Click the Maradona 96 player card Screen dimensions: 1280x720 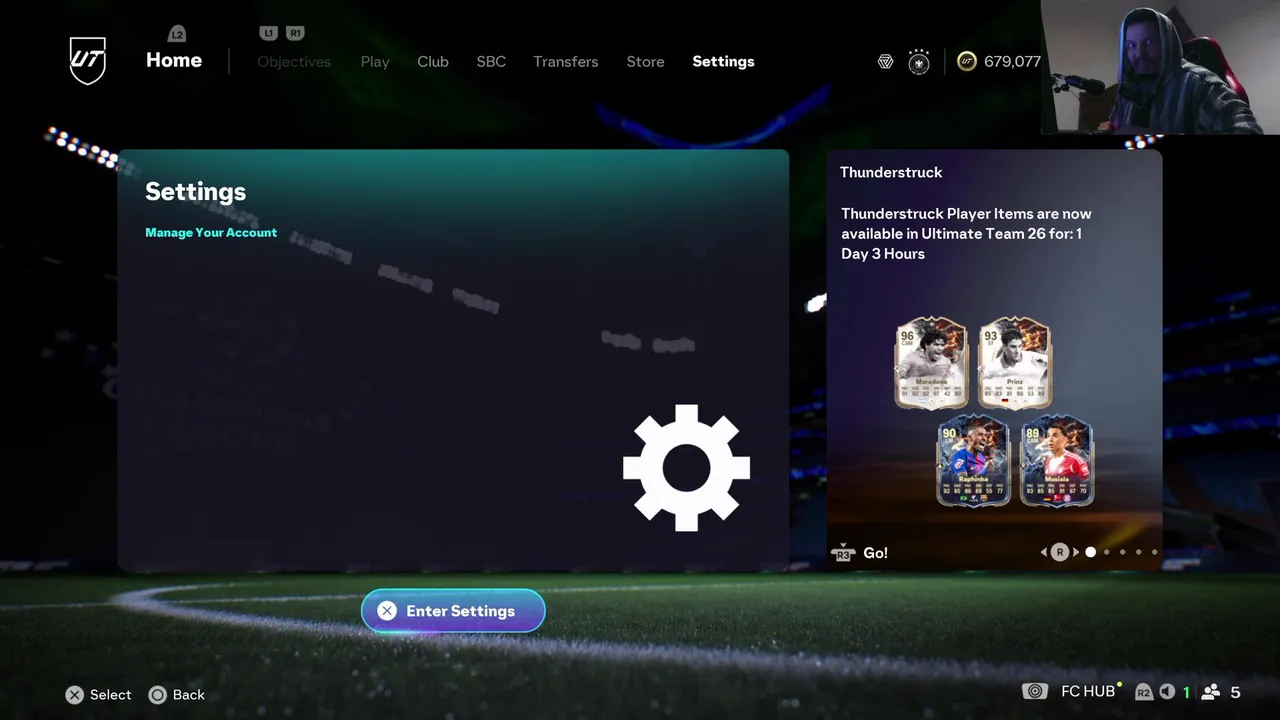(931, 363)
